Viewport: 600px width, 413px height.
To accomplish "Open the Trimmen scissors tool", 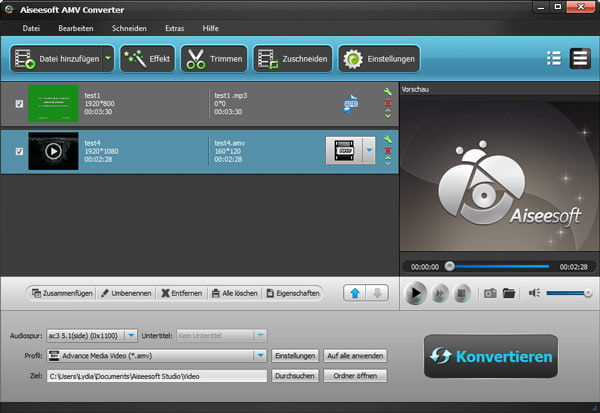I will click(214, 59).
